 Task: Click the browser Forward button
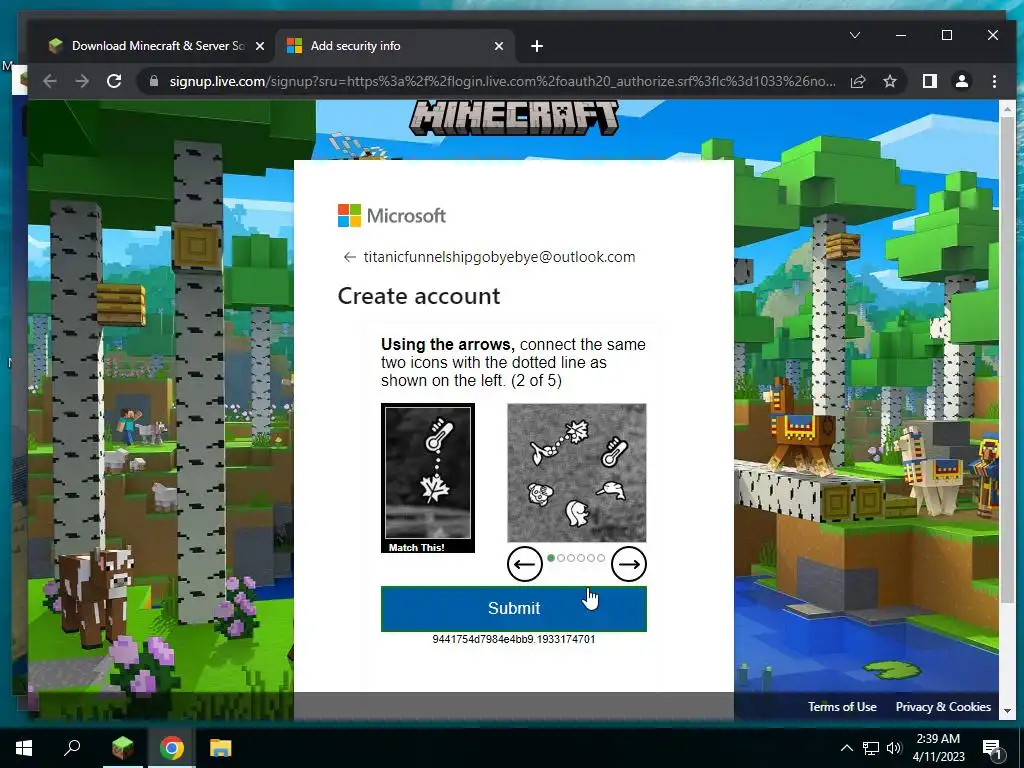[x=82, y=81]
